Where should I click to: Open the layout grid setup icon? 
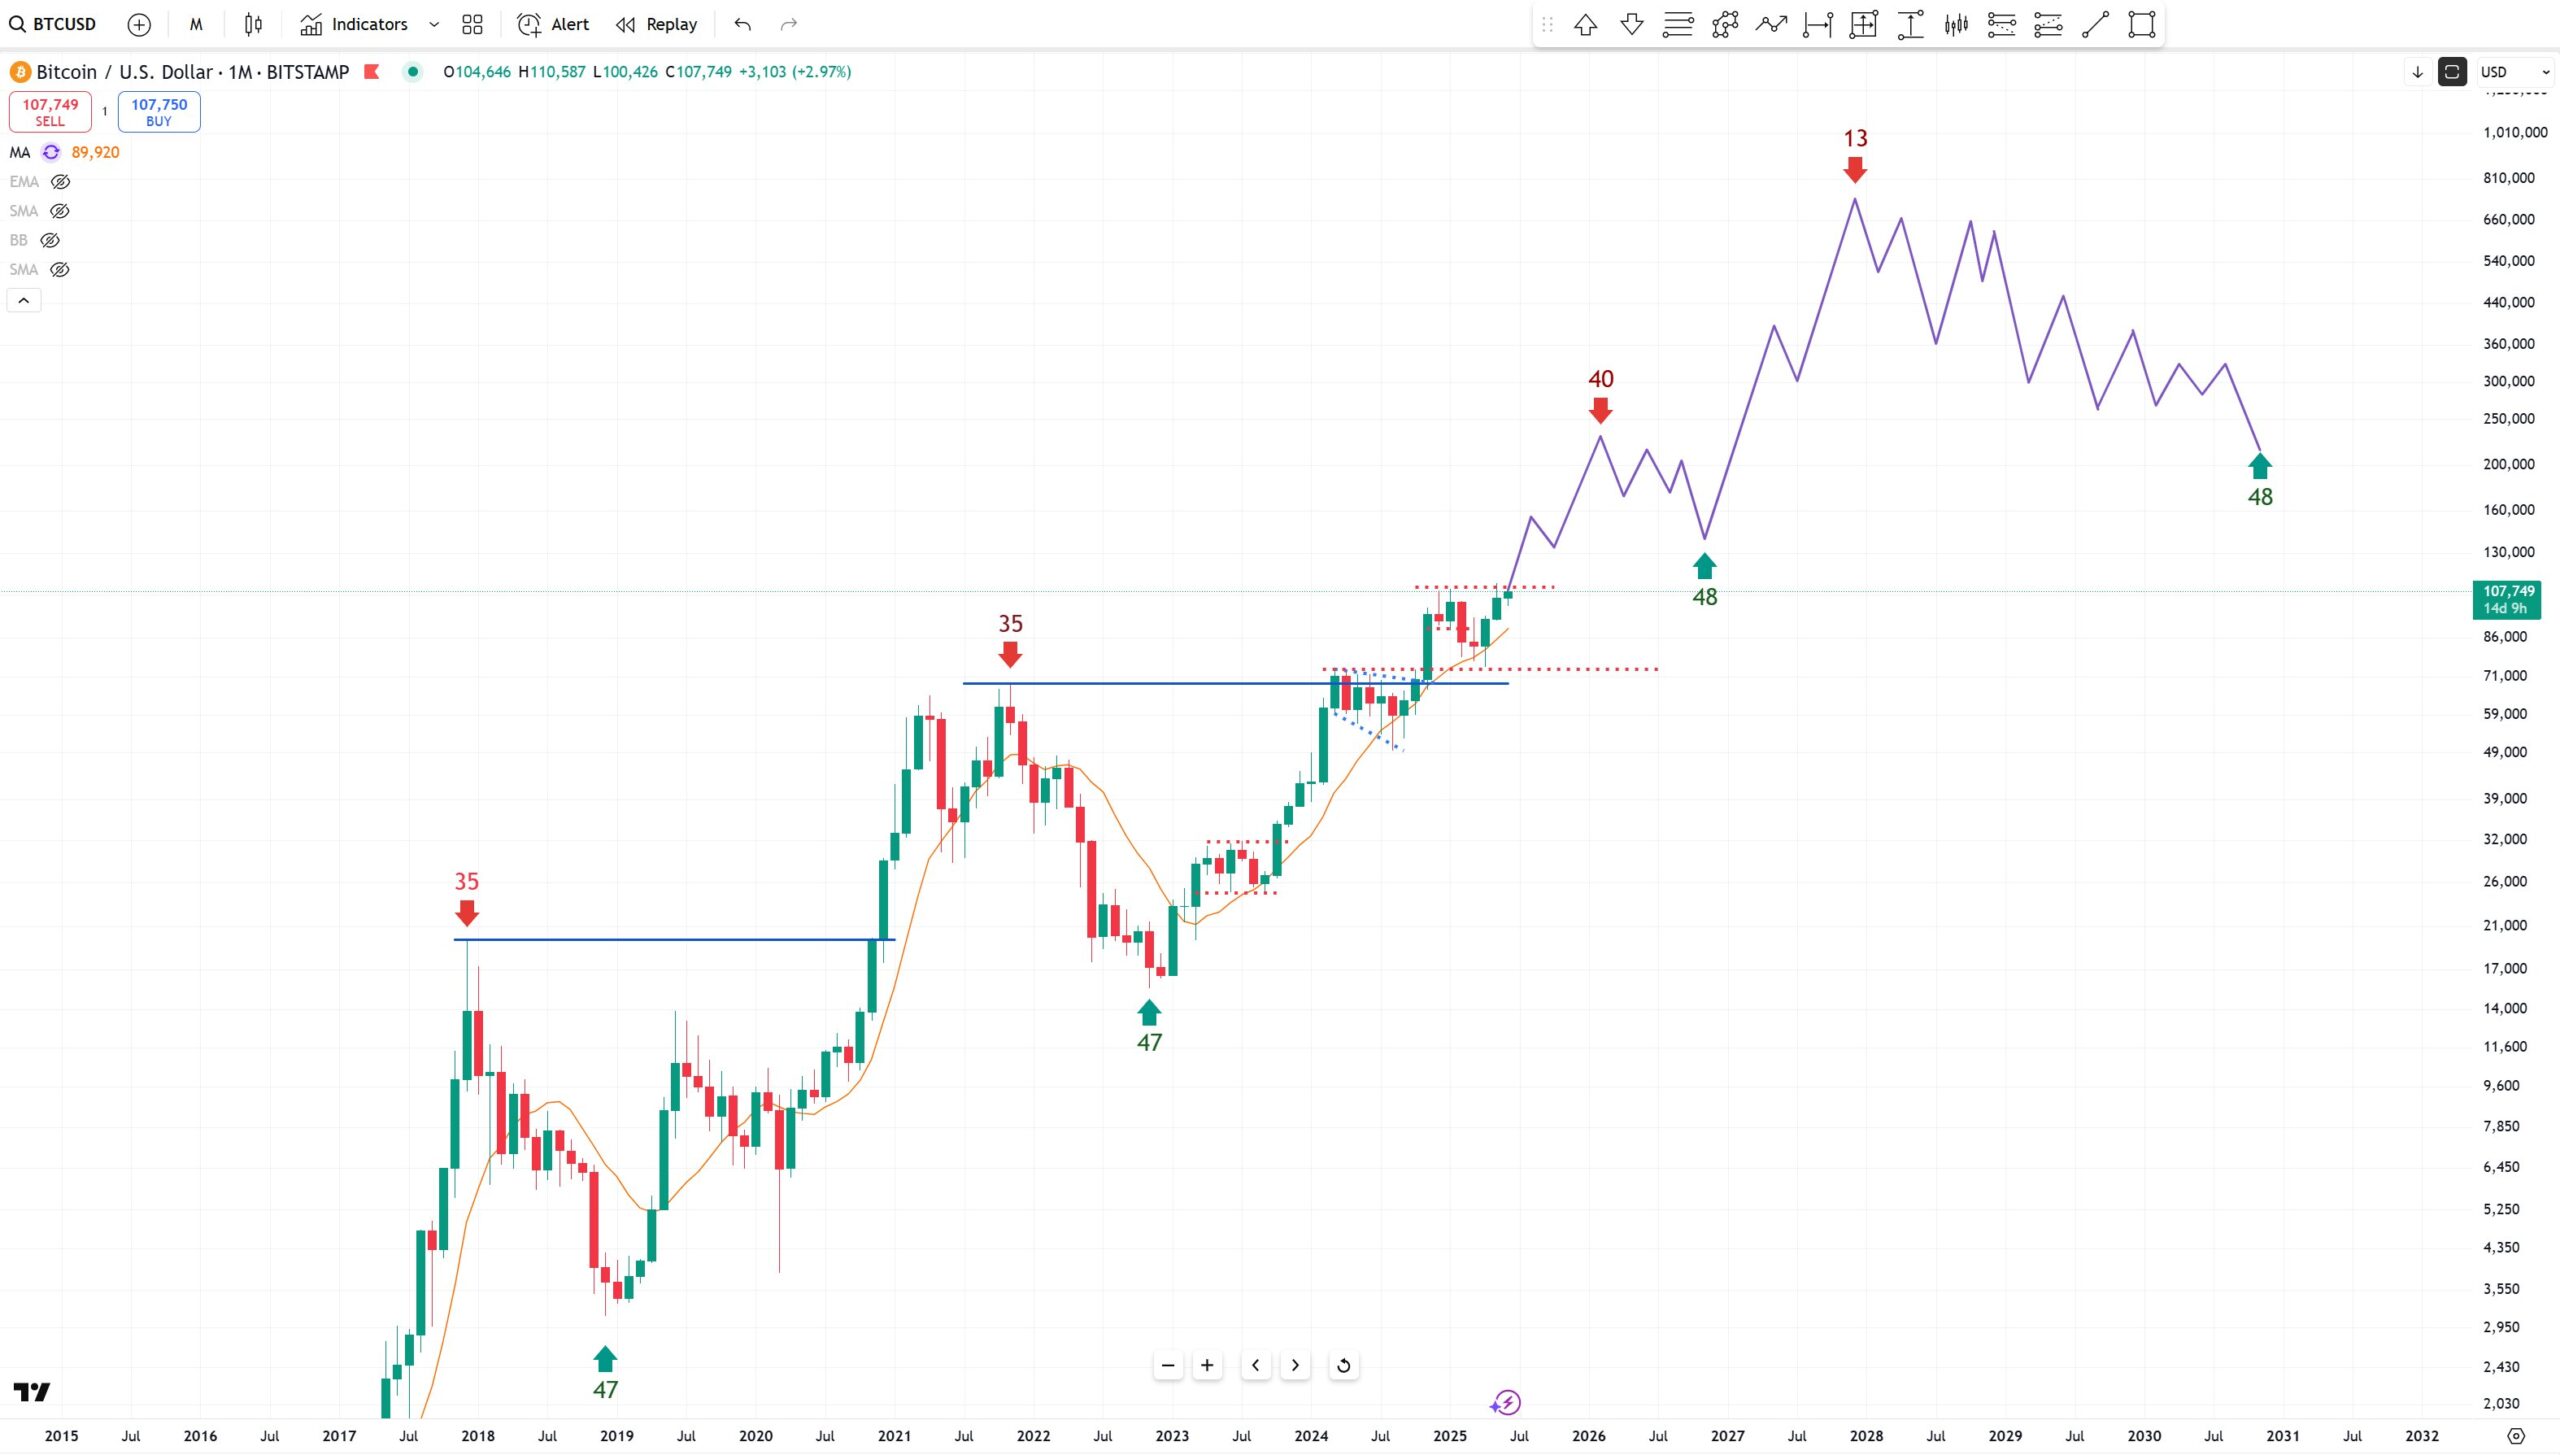coord(472,24)
